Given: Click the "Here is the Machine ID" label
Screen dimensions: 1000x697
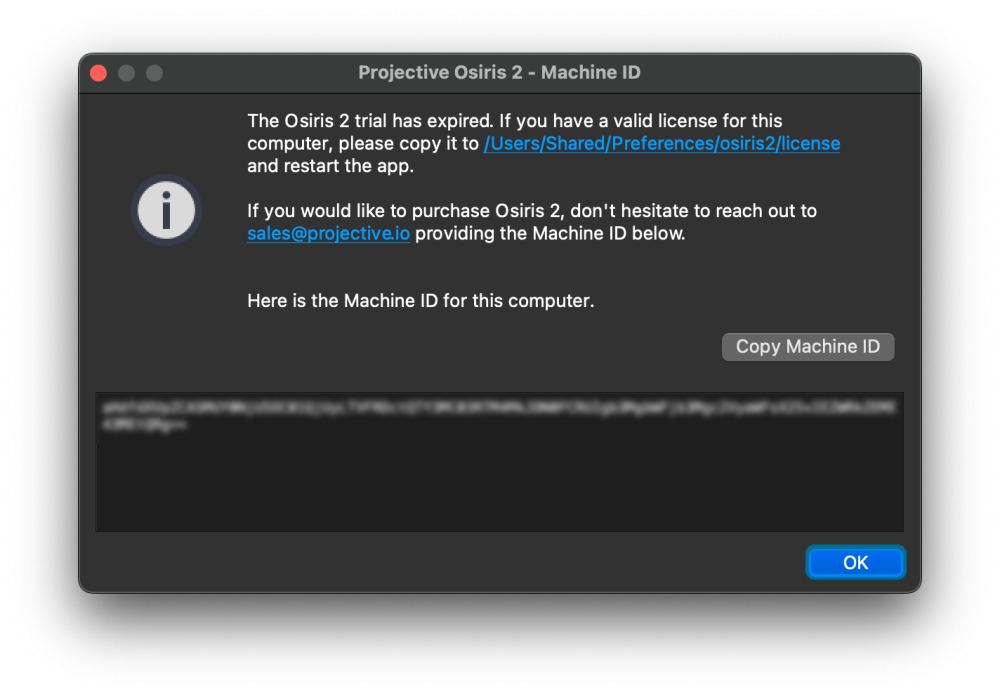Looking at the screenshot, I should point(420,300).
